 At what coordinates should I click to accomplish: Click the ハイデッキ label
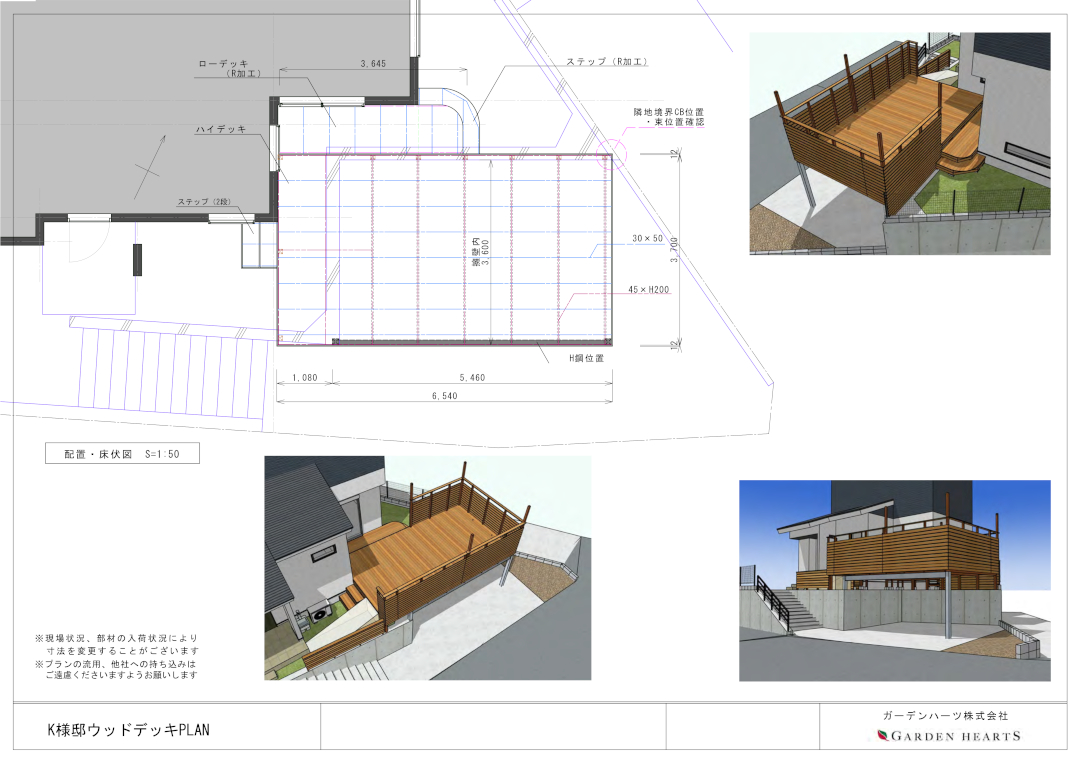(x=221, y=130)
